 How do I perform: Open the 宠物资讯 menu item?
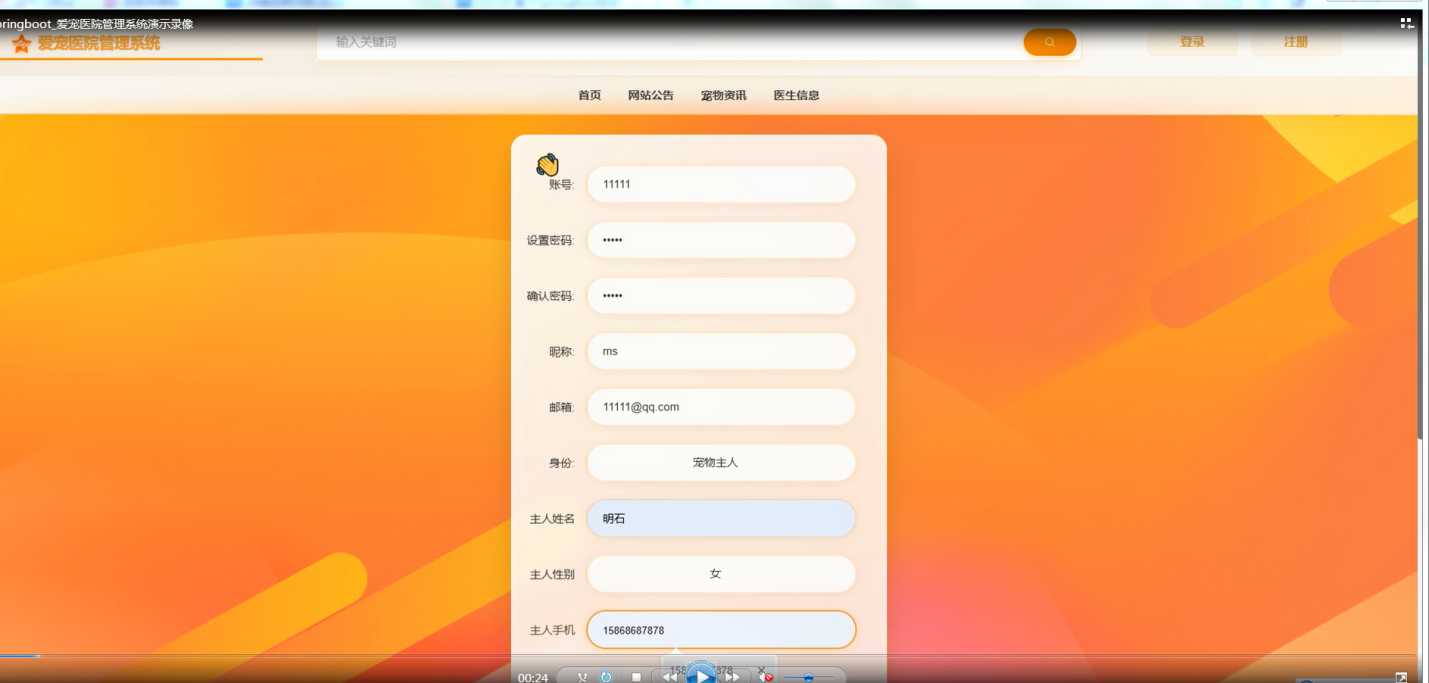(724, 96)
